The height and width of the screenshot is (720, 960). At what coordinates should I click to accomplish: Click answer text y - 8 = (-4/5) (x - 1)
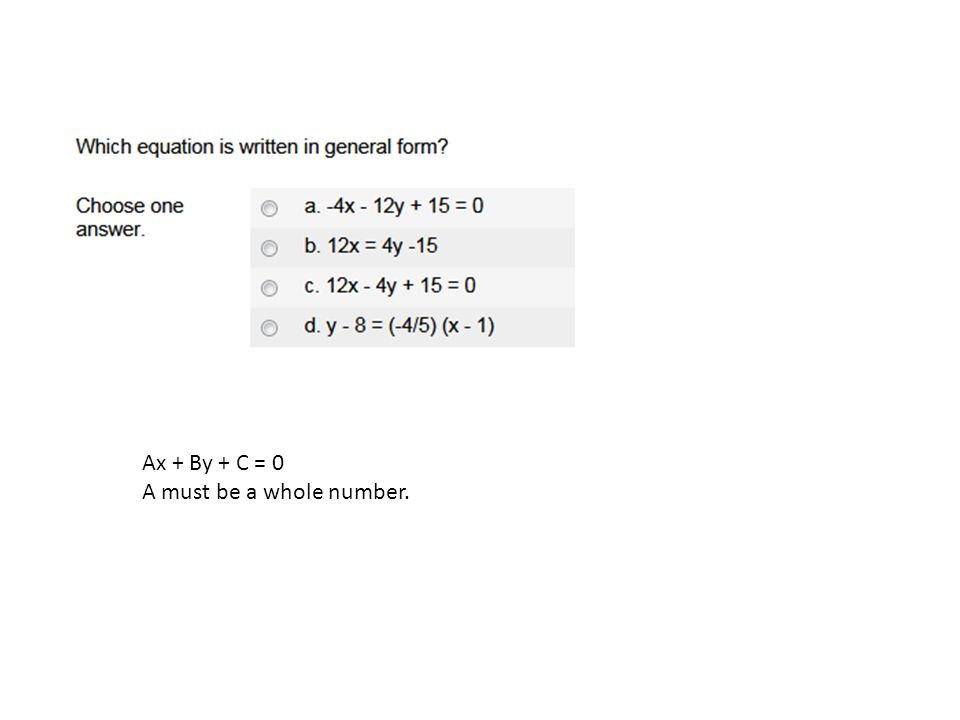pyautogui.click(x=410, y=326)
